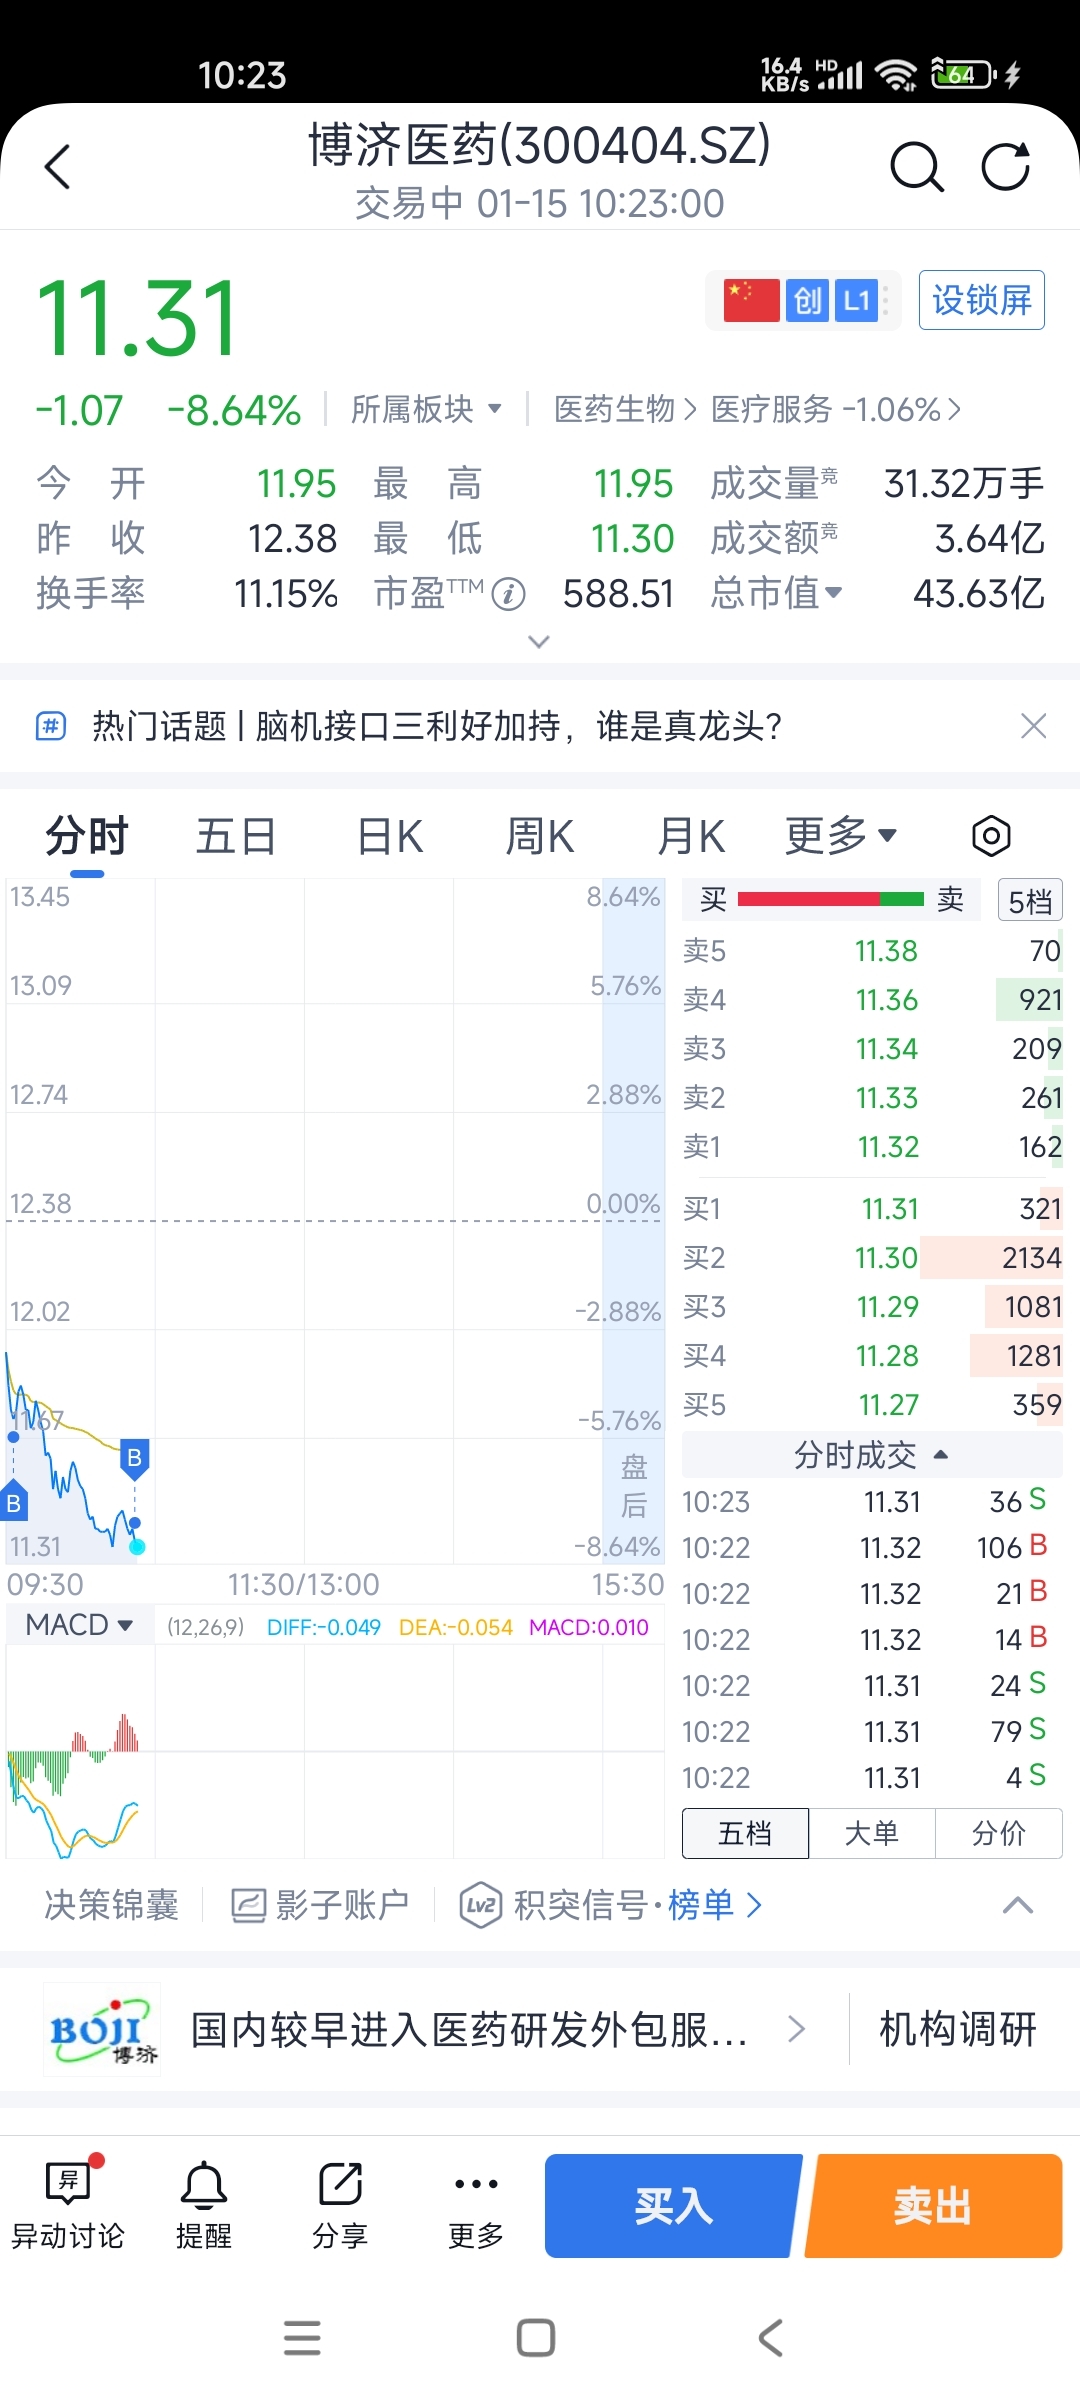1080x2400 pixels.
Task: Expand more quote details chevron
Action: (539, 641)
